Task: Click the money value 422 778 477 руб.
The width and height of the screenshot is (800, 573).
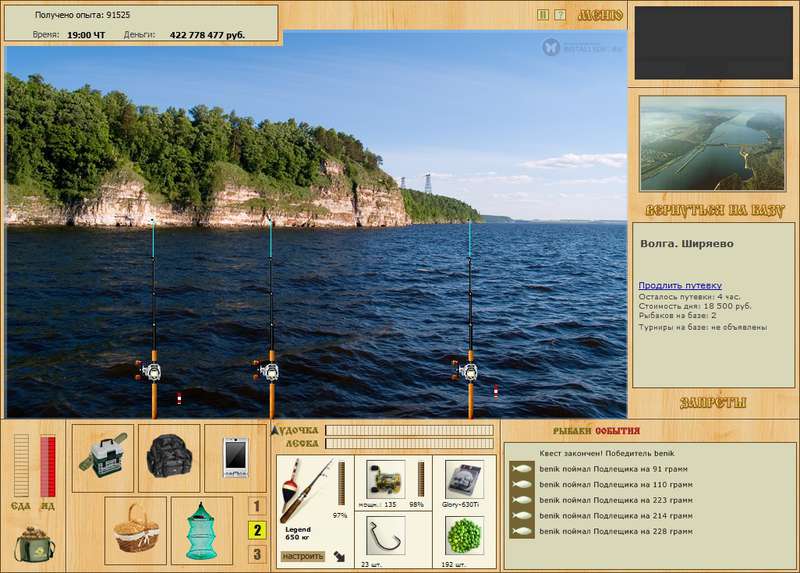Action: pyautogui.click(x=207, y=35)
